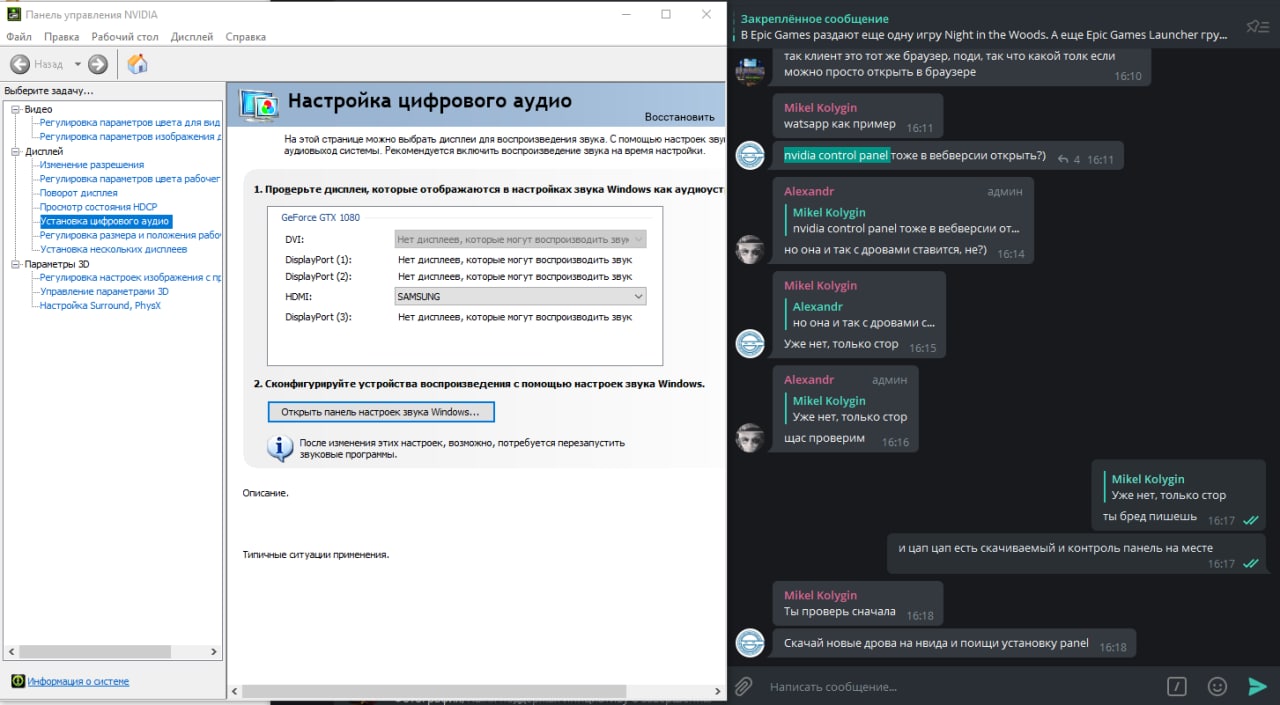Click Alexandr avatar beside щас проверим message
The image size is (1280, 705).
click(750, 437)
